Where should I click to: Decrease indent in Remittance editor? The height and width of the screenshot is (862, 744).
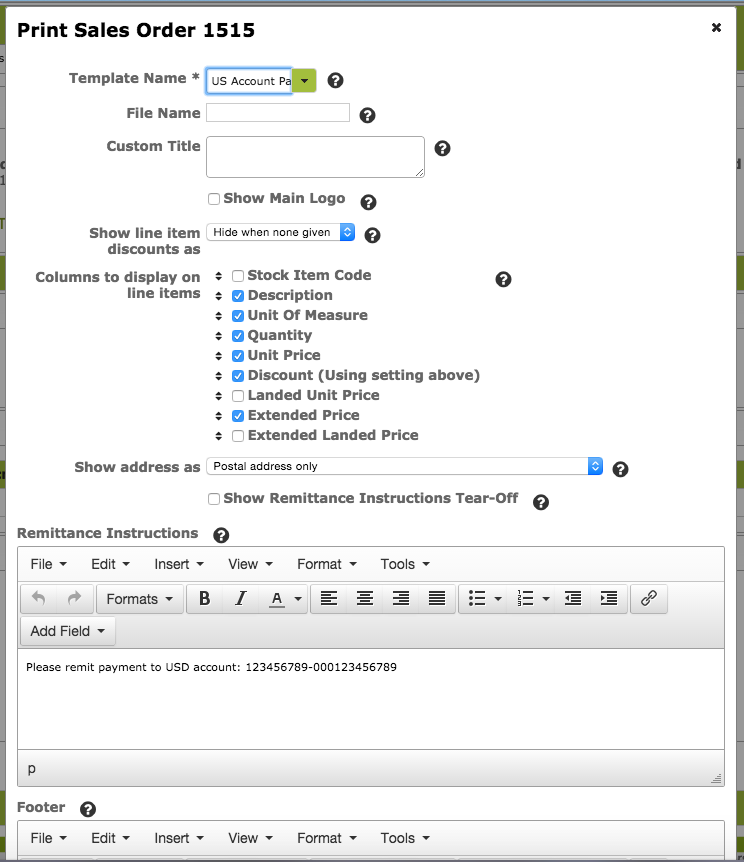click(x=573, y=598)
